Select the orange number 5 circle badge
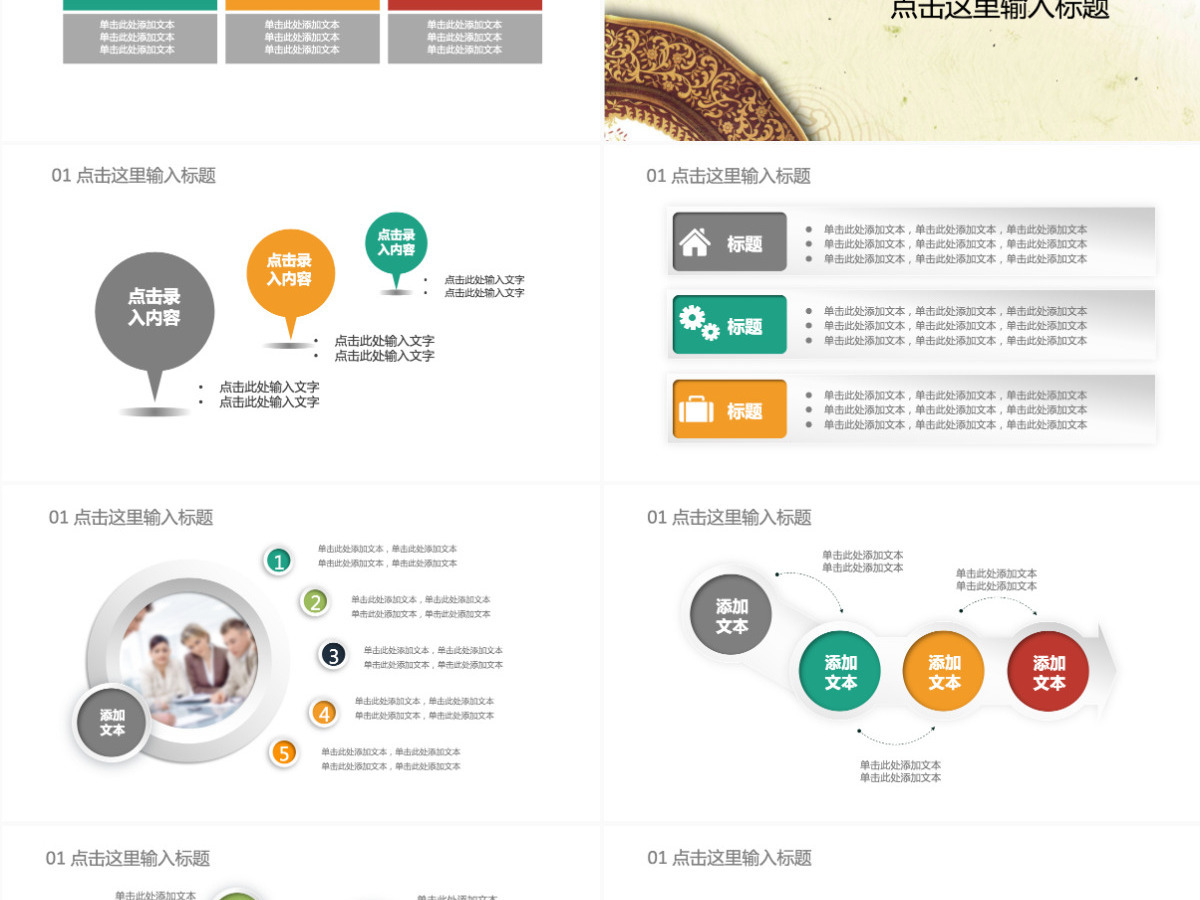This screenshot has width=1200, height=900. 284,753
